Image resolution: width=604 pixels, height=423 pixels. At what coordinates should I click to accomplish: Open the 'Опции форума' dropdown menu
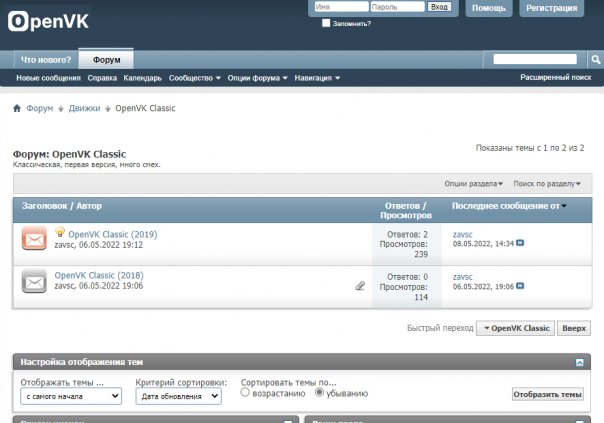click(257, 78)
